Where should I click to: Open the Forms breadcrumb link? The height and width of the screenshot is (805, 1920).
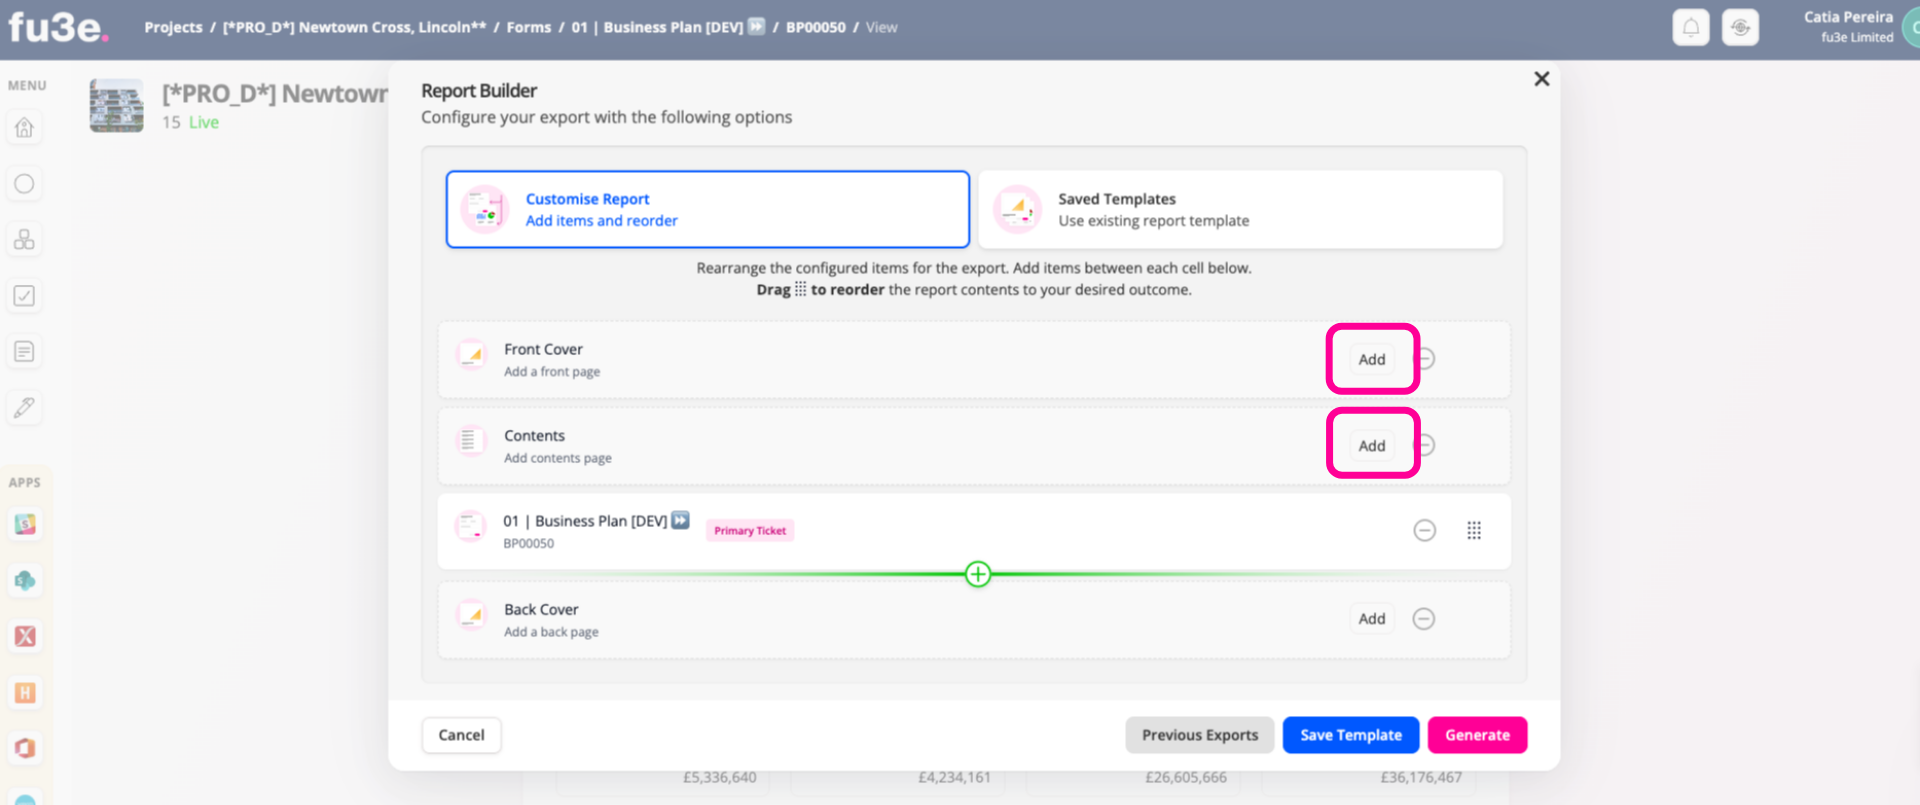click(x=529, y=28)
